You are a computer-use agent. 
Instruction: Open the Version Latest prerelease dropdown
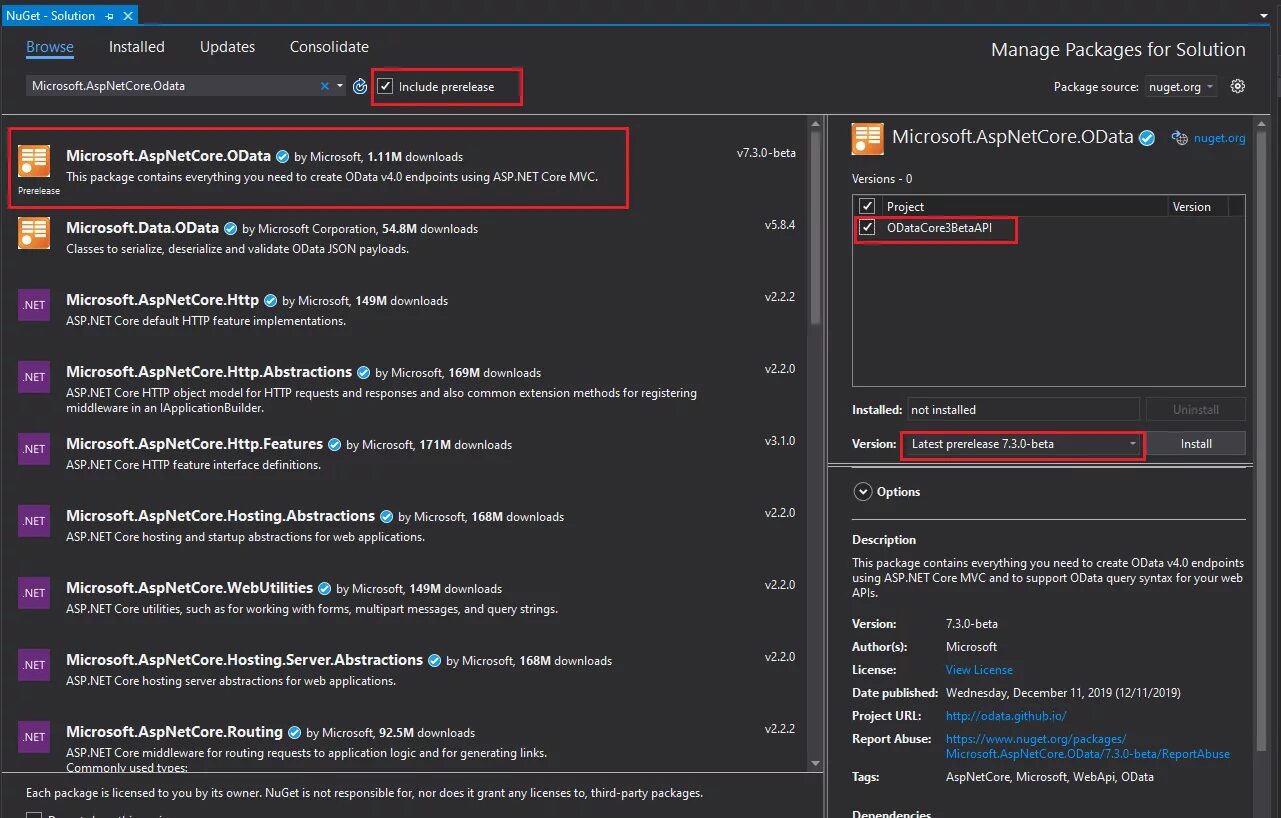coord(1022,444)
